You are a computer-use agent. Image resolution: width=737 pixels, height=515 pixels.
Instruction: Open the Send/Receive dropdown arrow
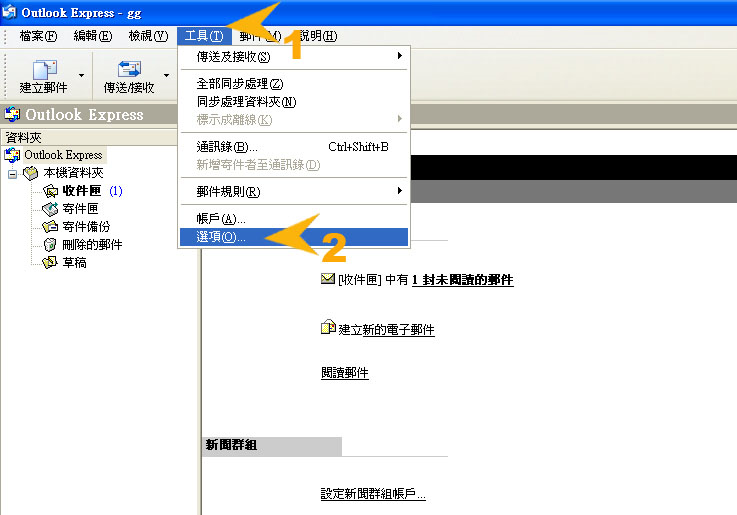(166, 75)
